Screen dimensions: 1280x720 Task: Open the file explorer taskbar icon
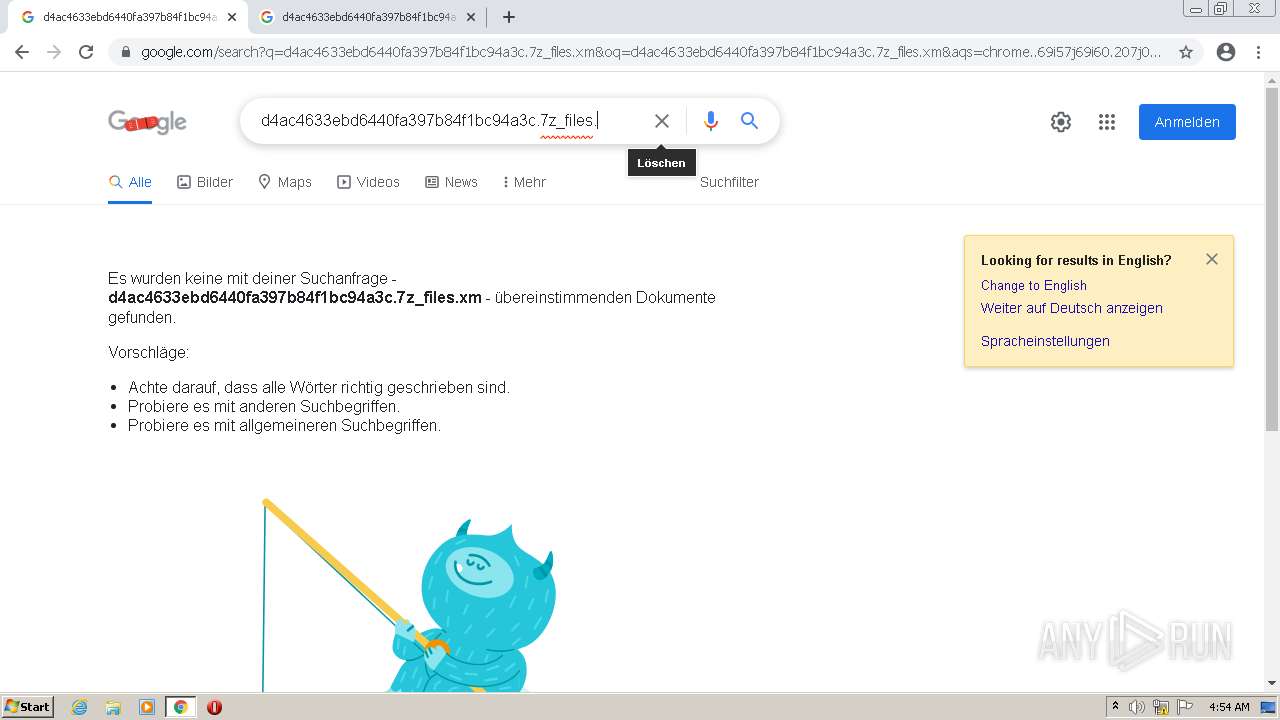(x=113, y=707)
